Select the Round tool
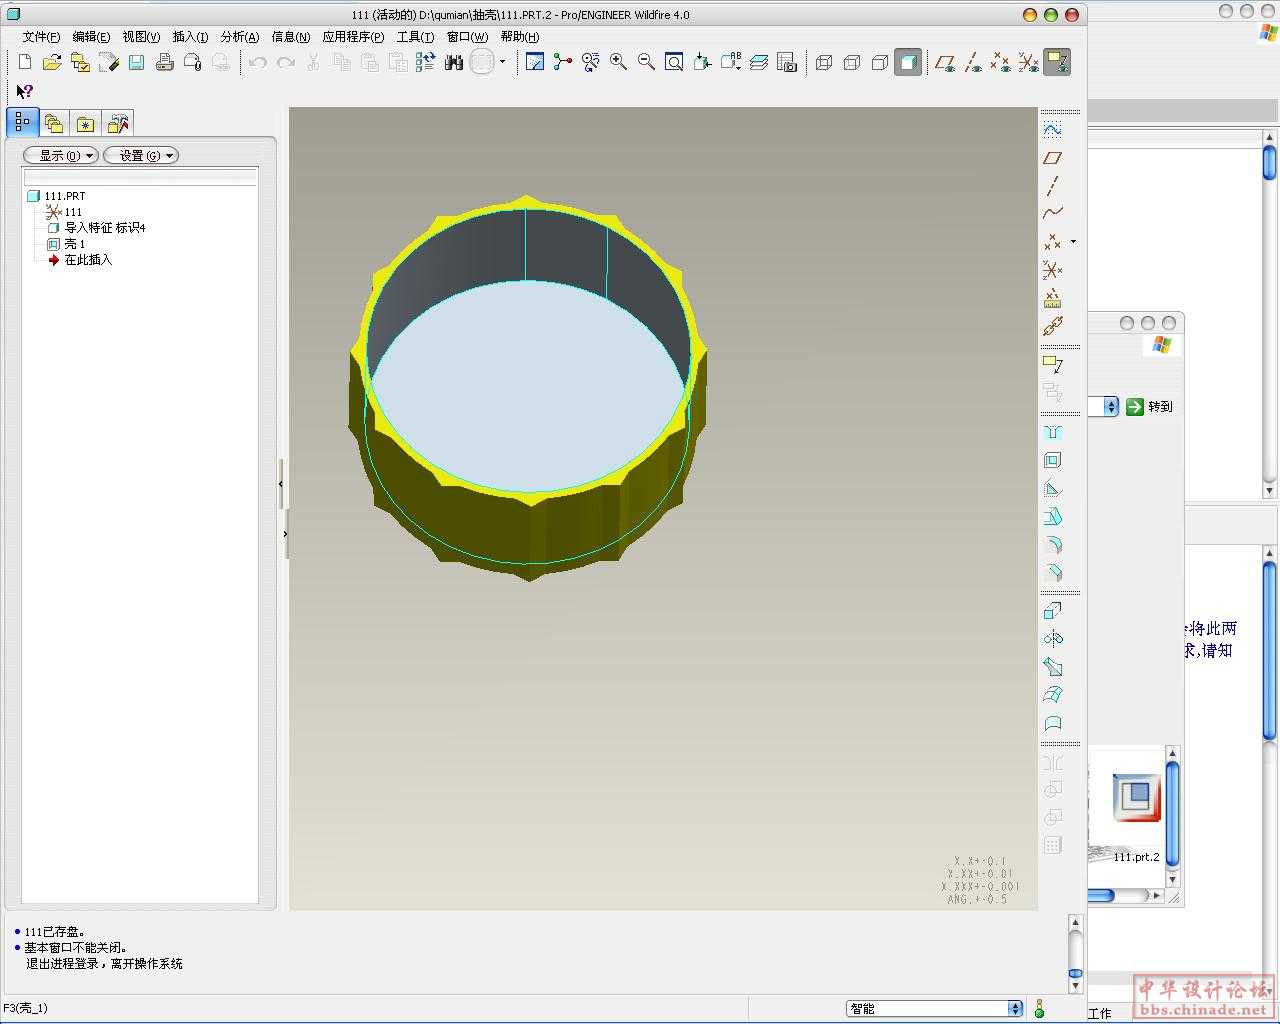This screenshot has height=1024, width=1280. coord(1052,545)
